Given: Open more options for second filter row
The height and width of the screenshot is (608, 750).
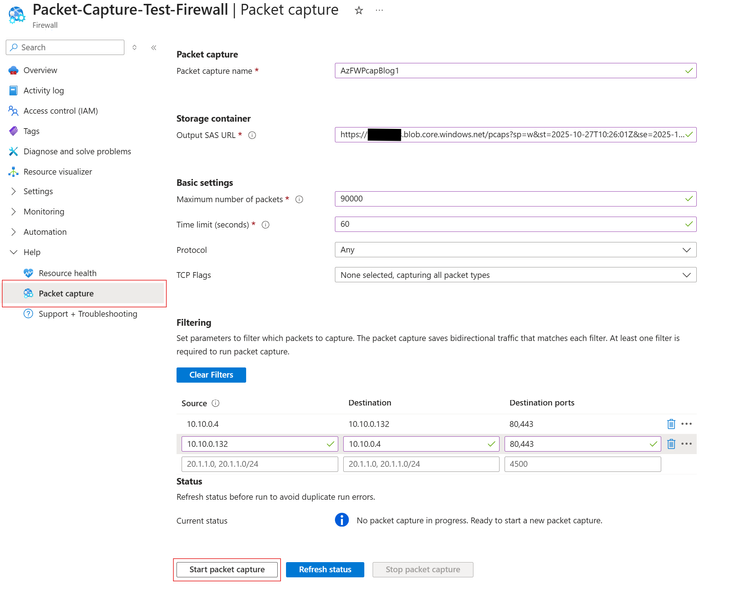Looking at the screenshot, I should click(x=687, y=444).
